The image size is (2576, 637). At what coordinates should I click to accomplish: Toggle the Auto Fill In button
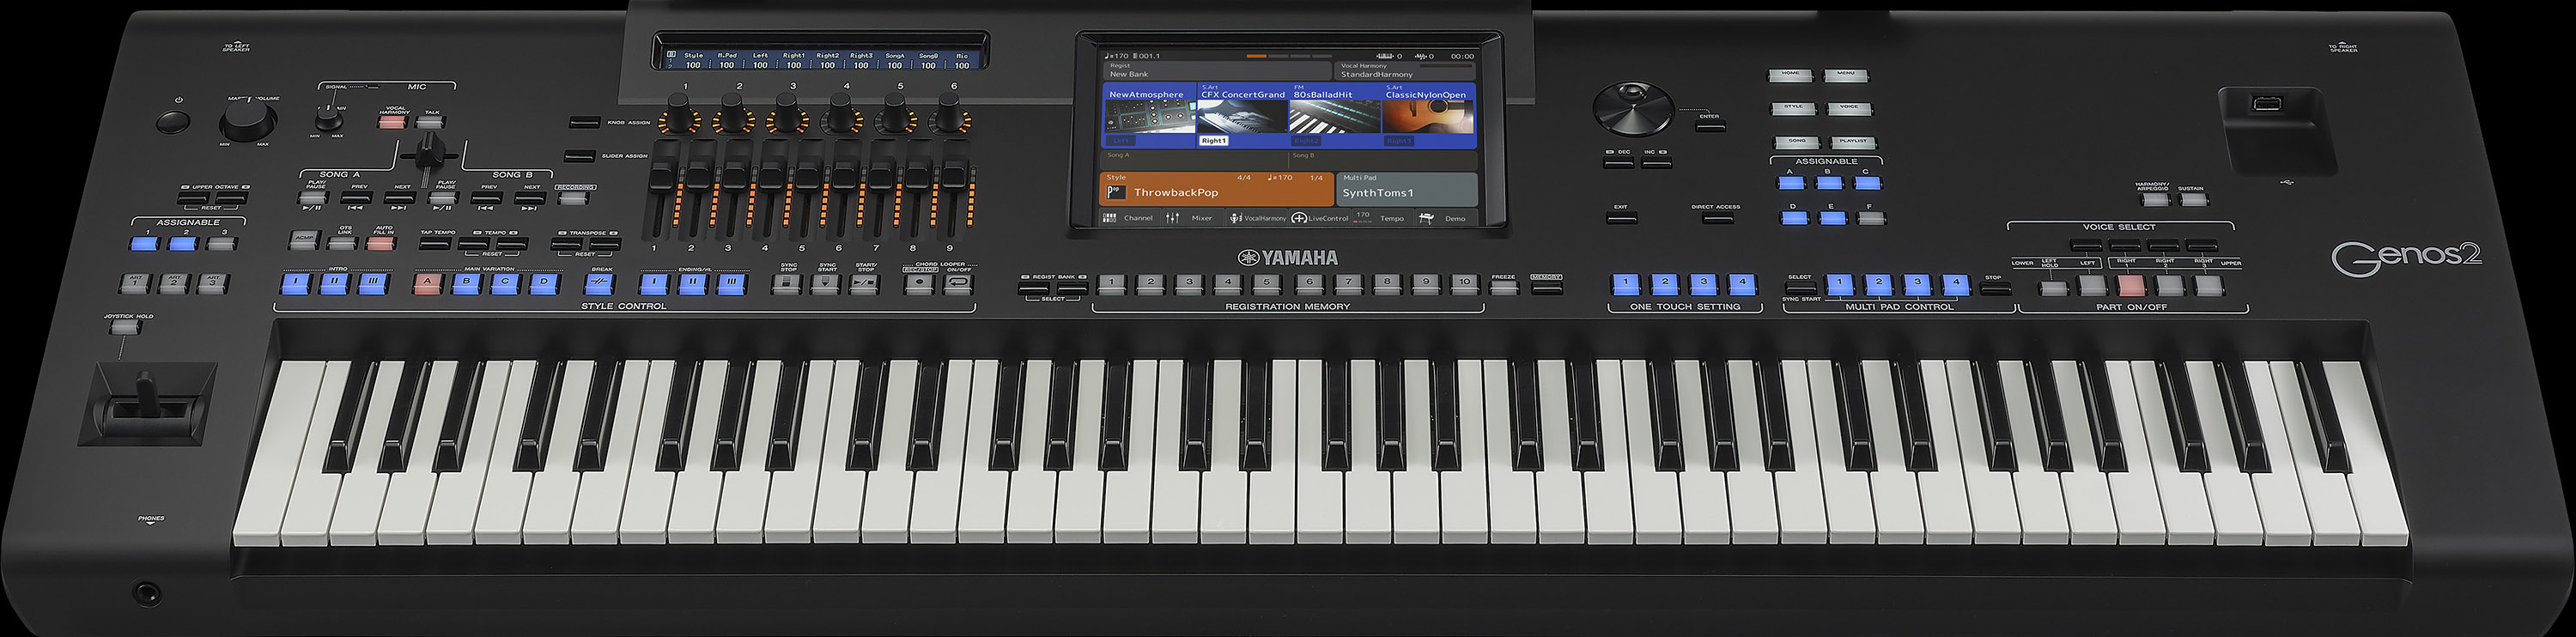coord(381,243)
